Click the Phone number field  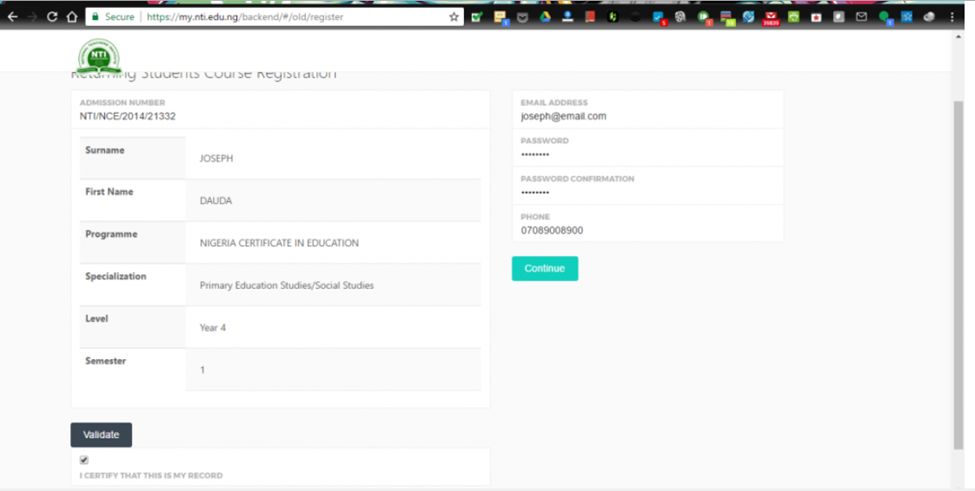pyautogui.click(x=647, y=230)
